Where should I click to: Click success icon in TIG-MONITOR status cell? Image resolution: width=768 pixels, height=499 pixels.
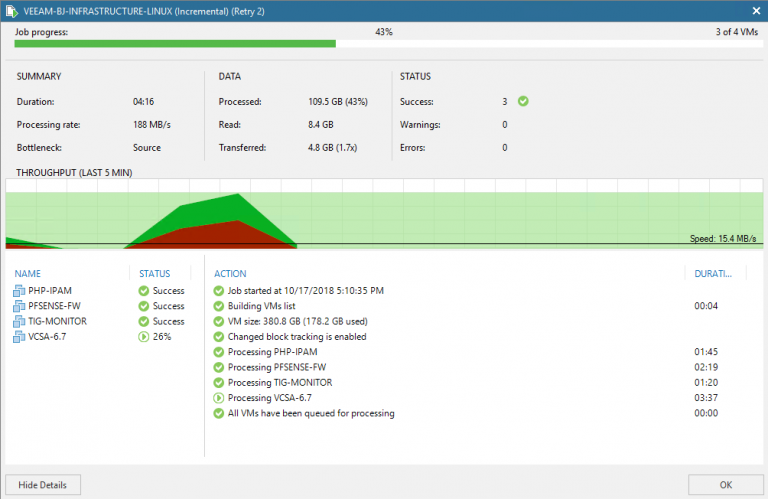point(144,321)
